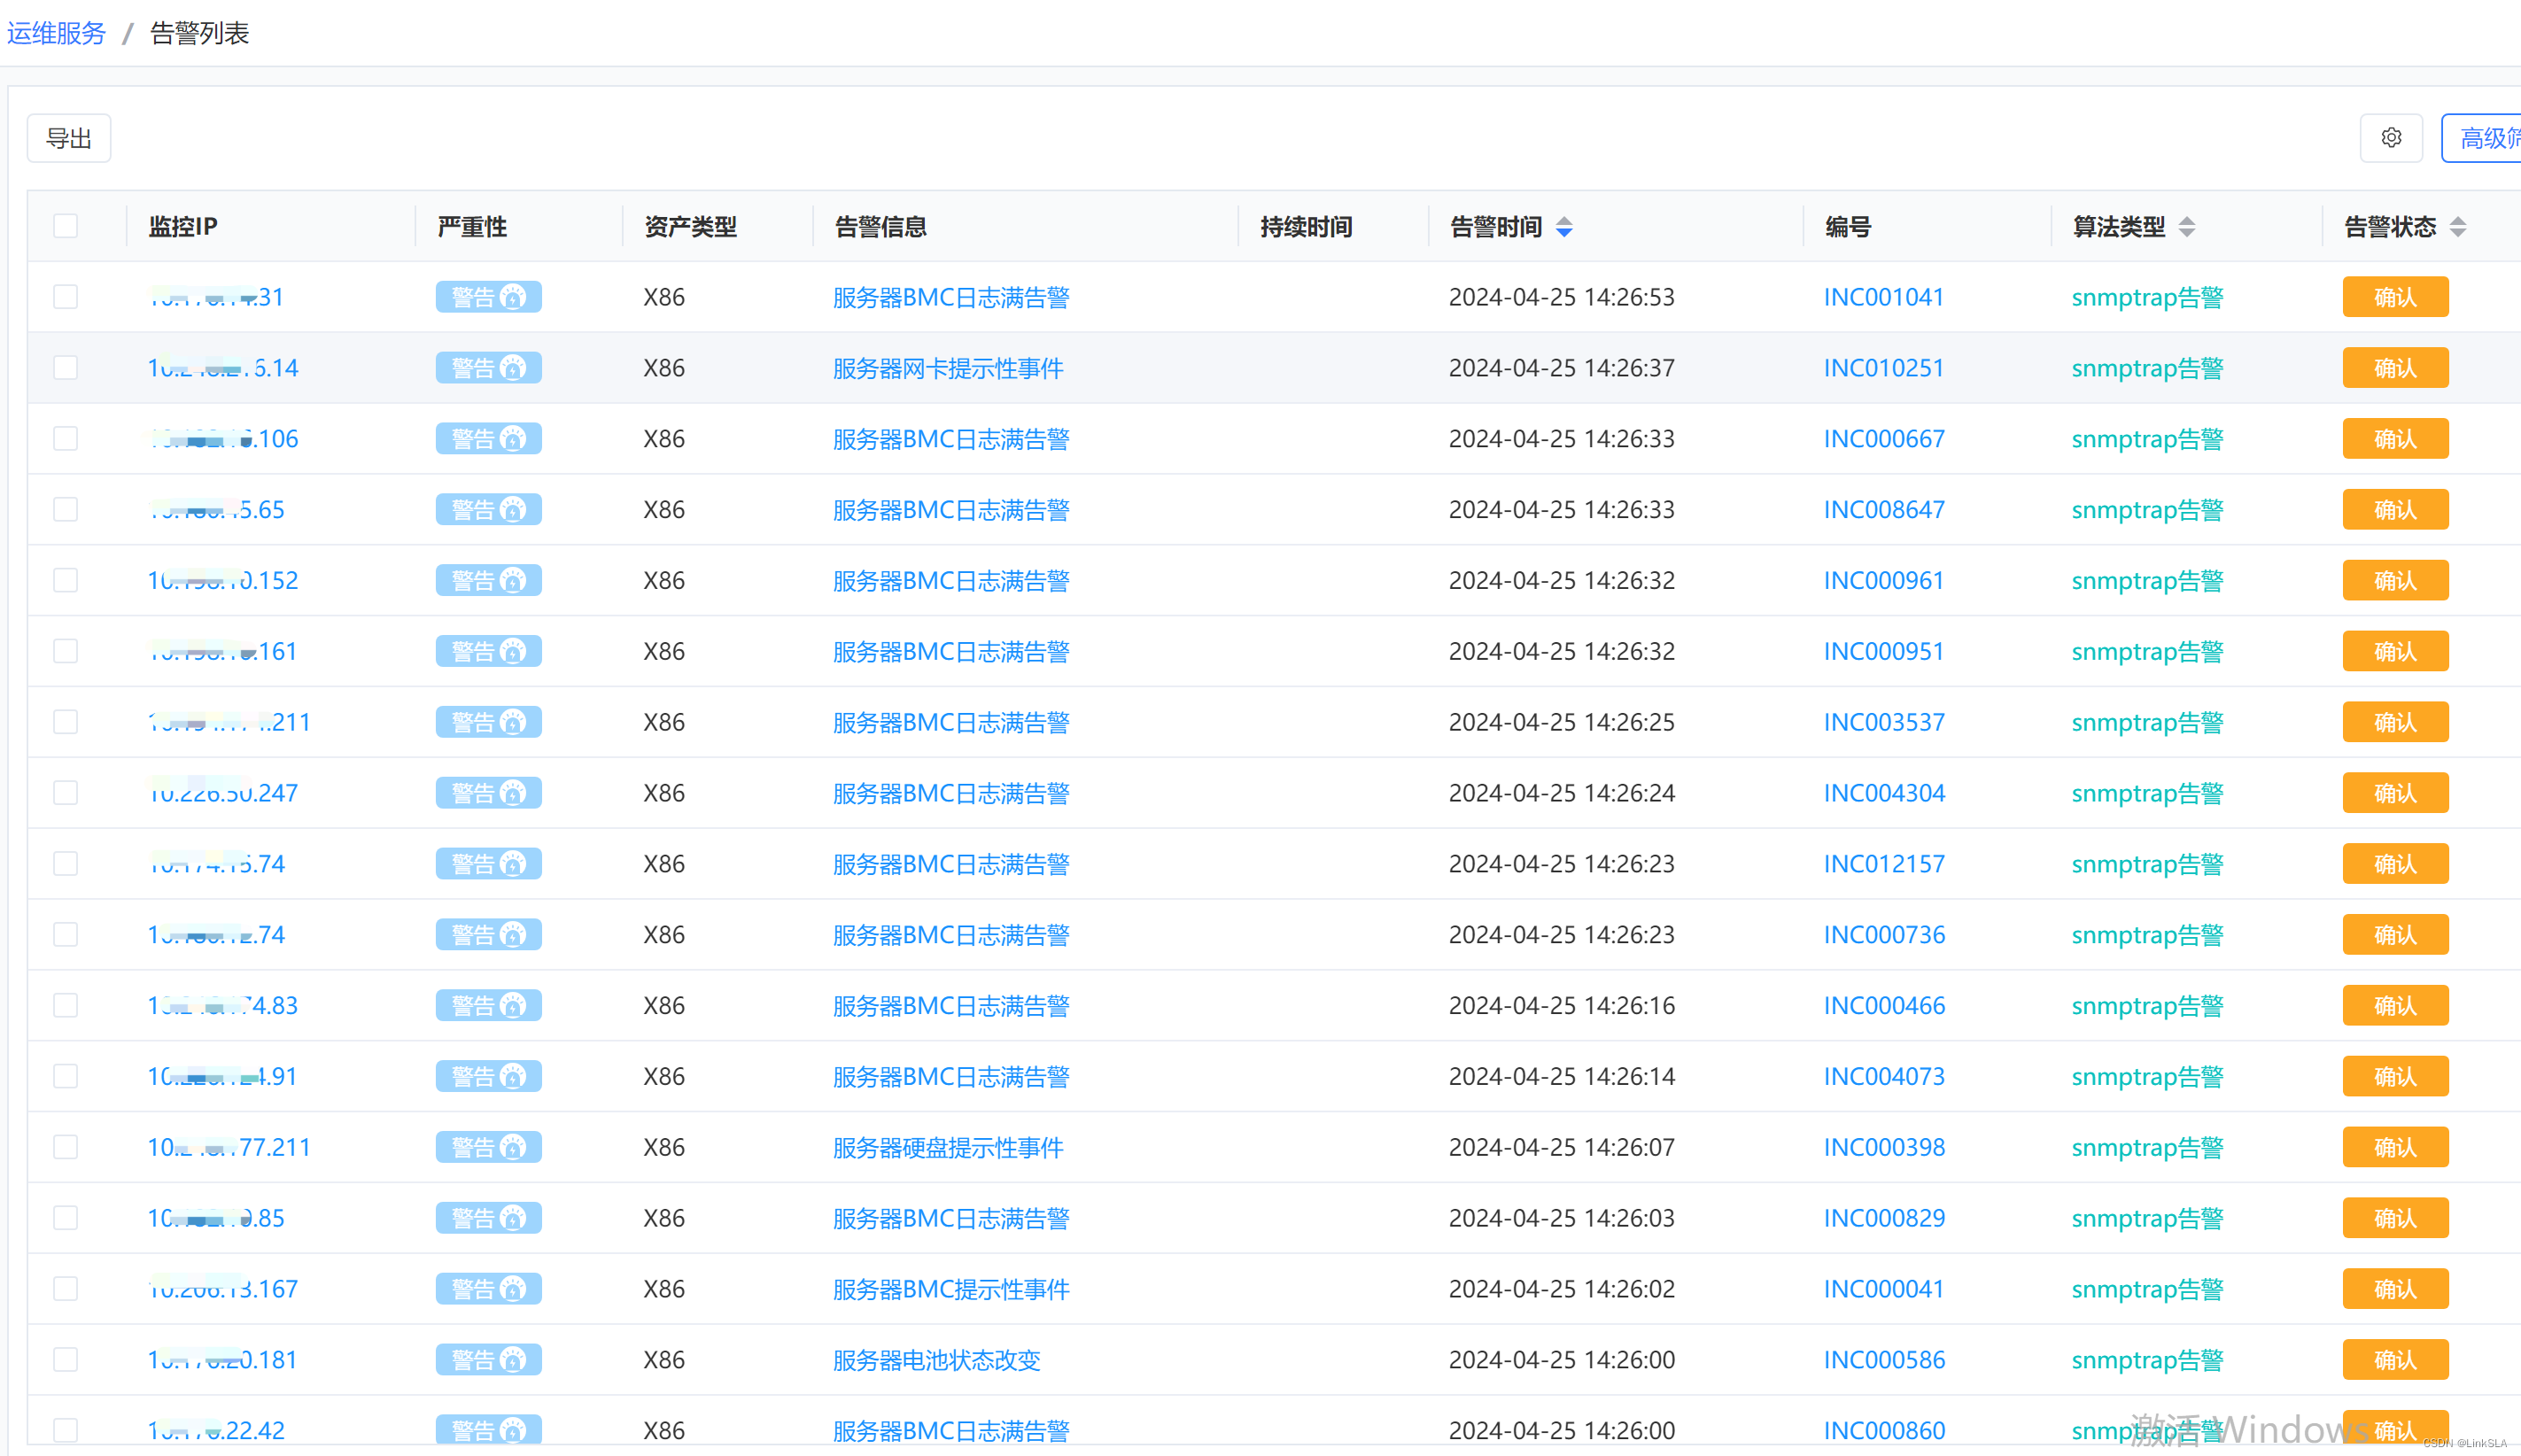Open table column settings gear icon
The height and width of the screenshot is (1456, 2521).
click(x=2390, y=138)
